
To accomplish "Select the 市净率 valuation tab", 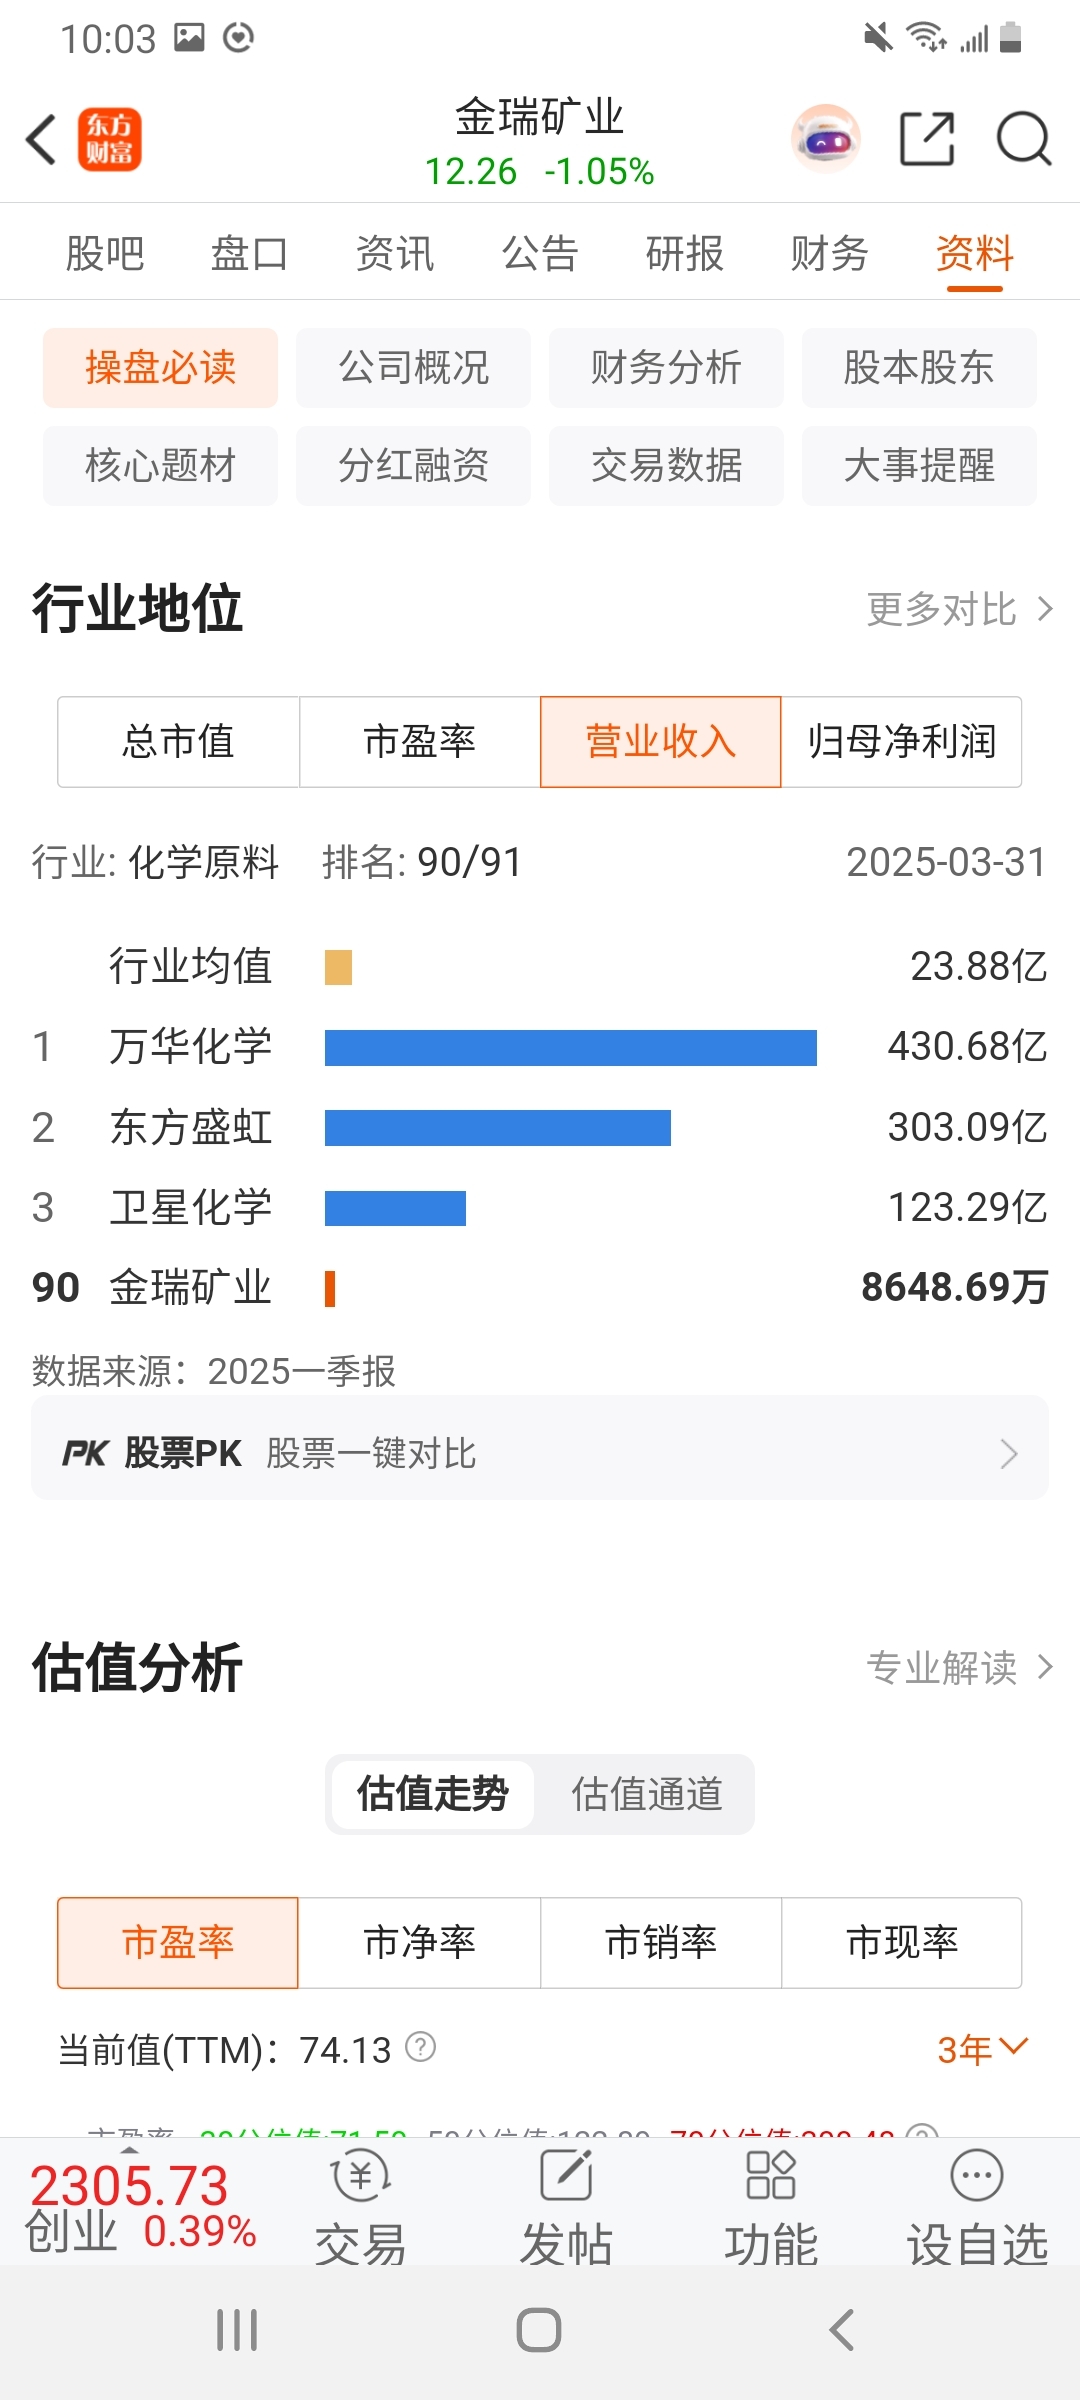I will click(419, 1942).
